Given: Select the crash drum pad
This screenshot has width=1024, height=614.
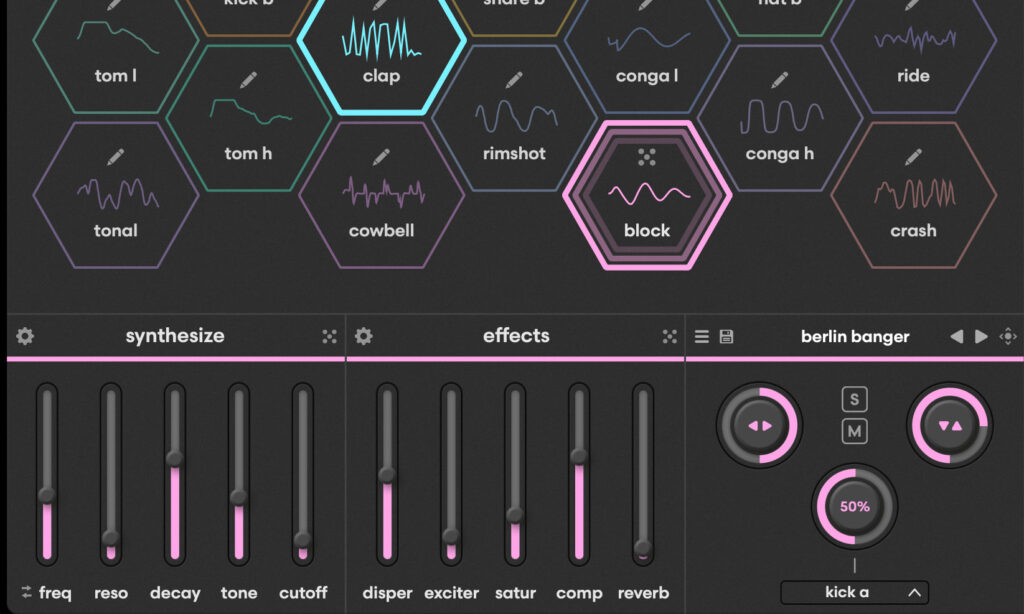Looking at the screenshot, I should tap(913, 200).
